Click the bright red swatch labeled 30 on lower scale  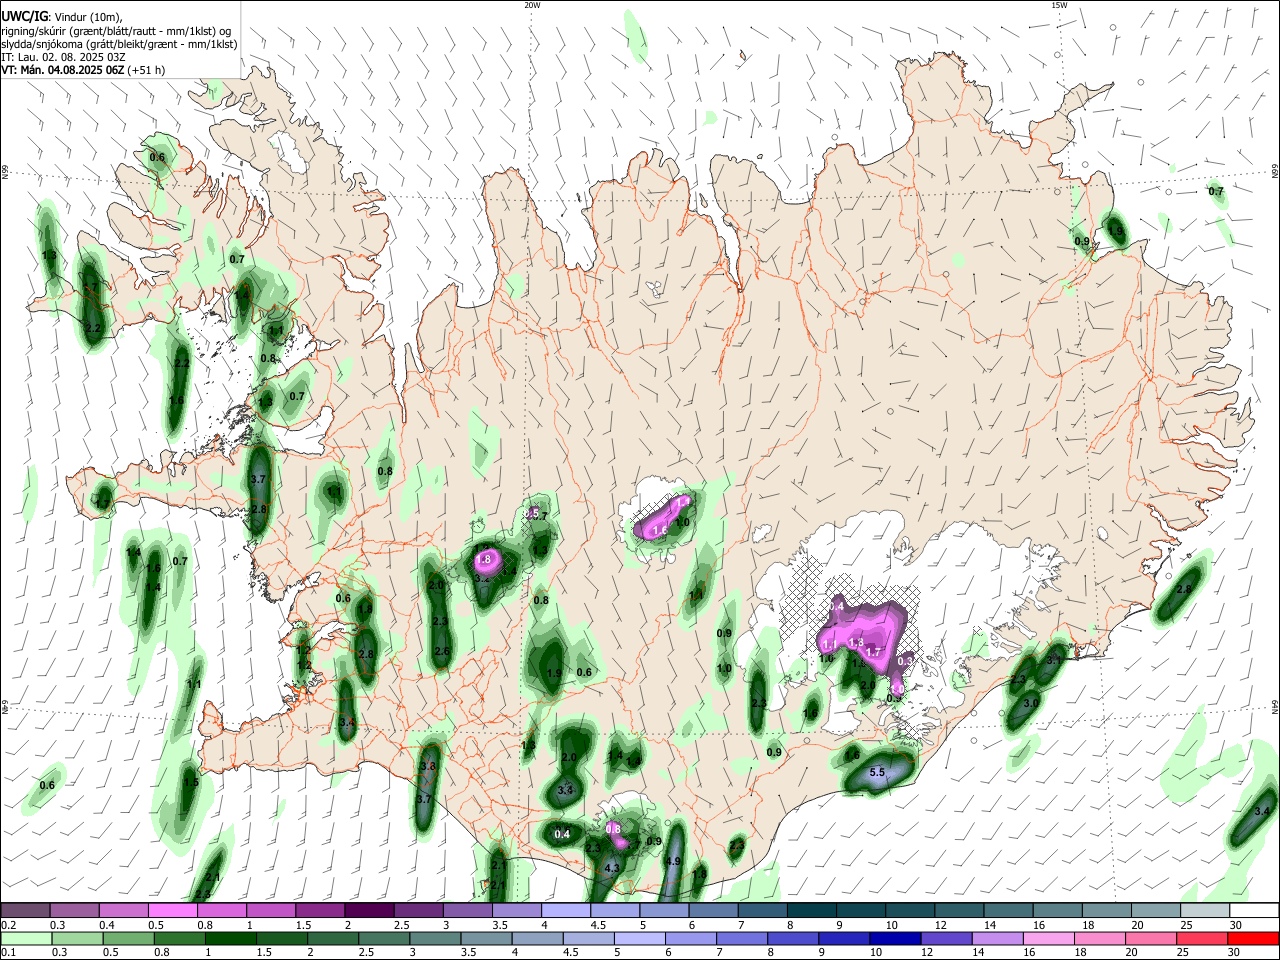1252,938
